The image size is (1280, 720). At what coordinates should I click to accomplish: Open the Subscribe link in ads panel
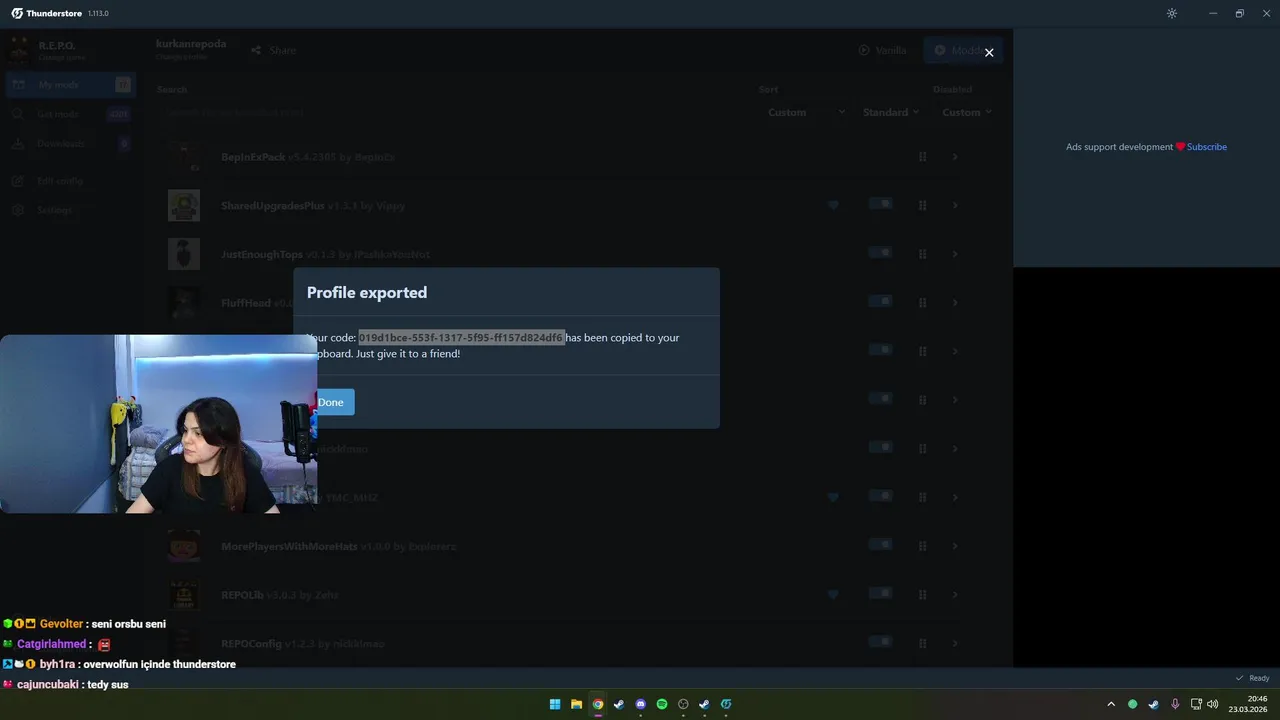1207,147
